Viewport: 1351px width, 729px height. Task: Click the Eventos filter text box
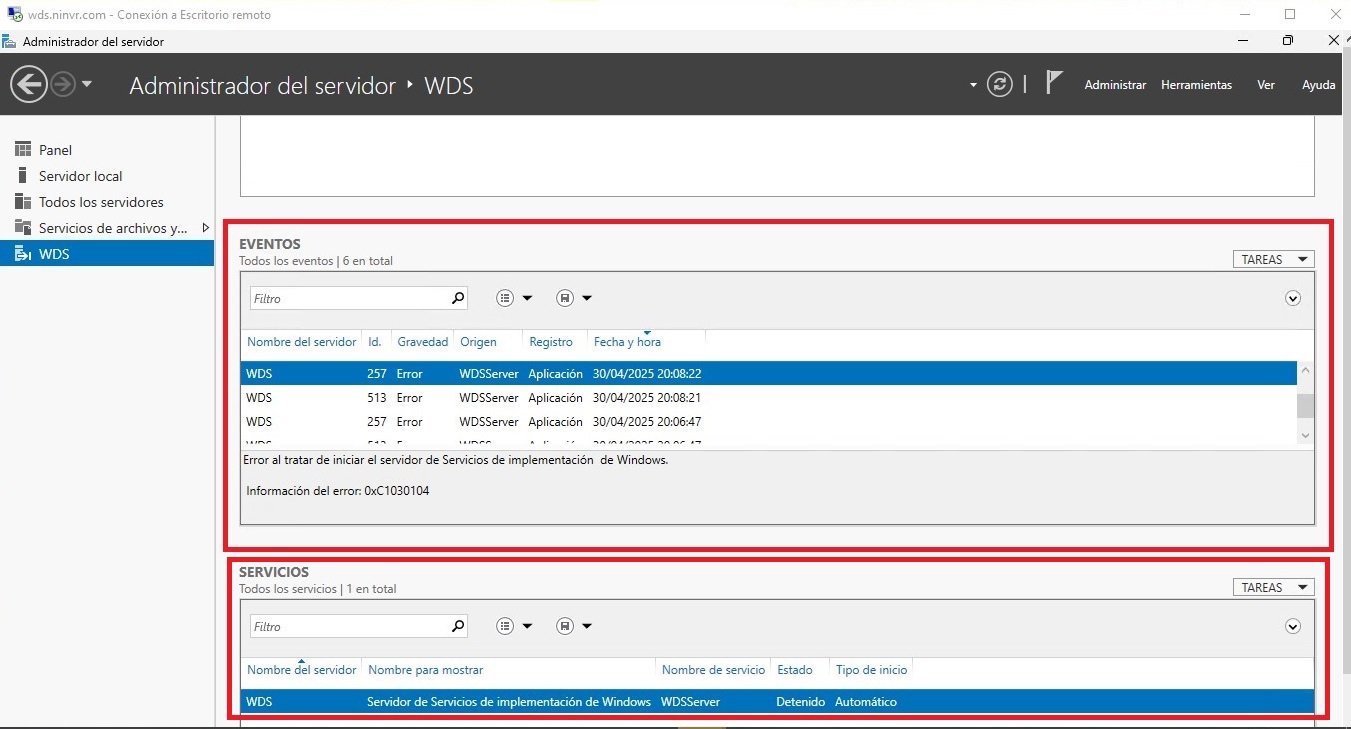coord(348,298)
